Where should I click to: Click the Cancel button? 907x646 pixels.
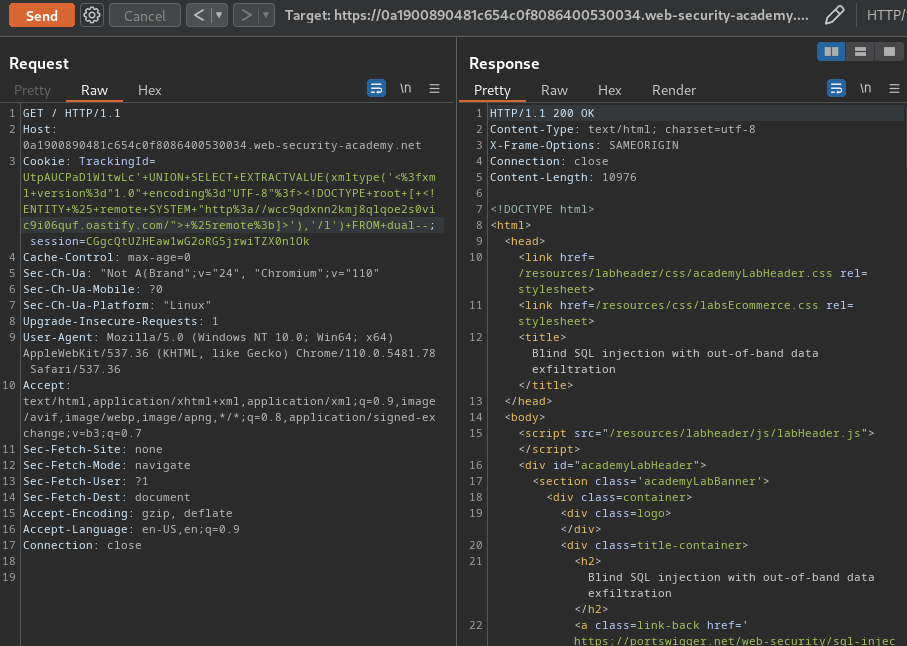pyautogui.click(x=145, y=15)
